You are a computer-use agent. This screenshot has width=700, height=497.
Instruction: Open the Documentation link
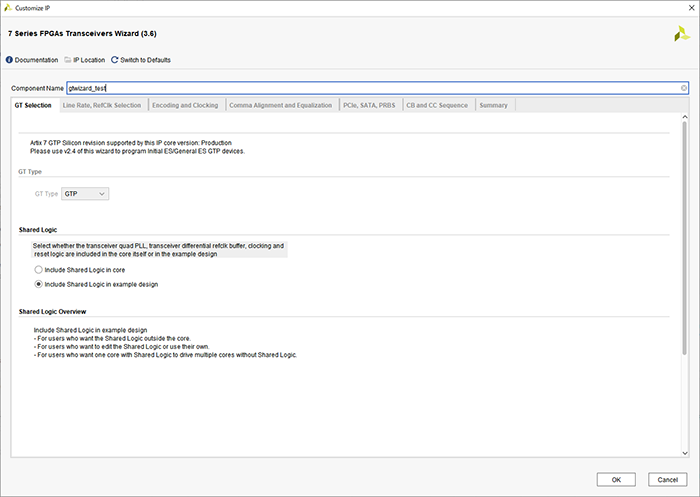(x=36, y=60)
